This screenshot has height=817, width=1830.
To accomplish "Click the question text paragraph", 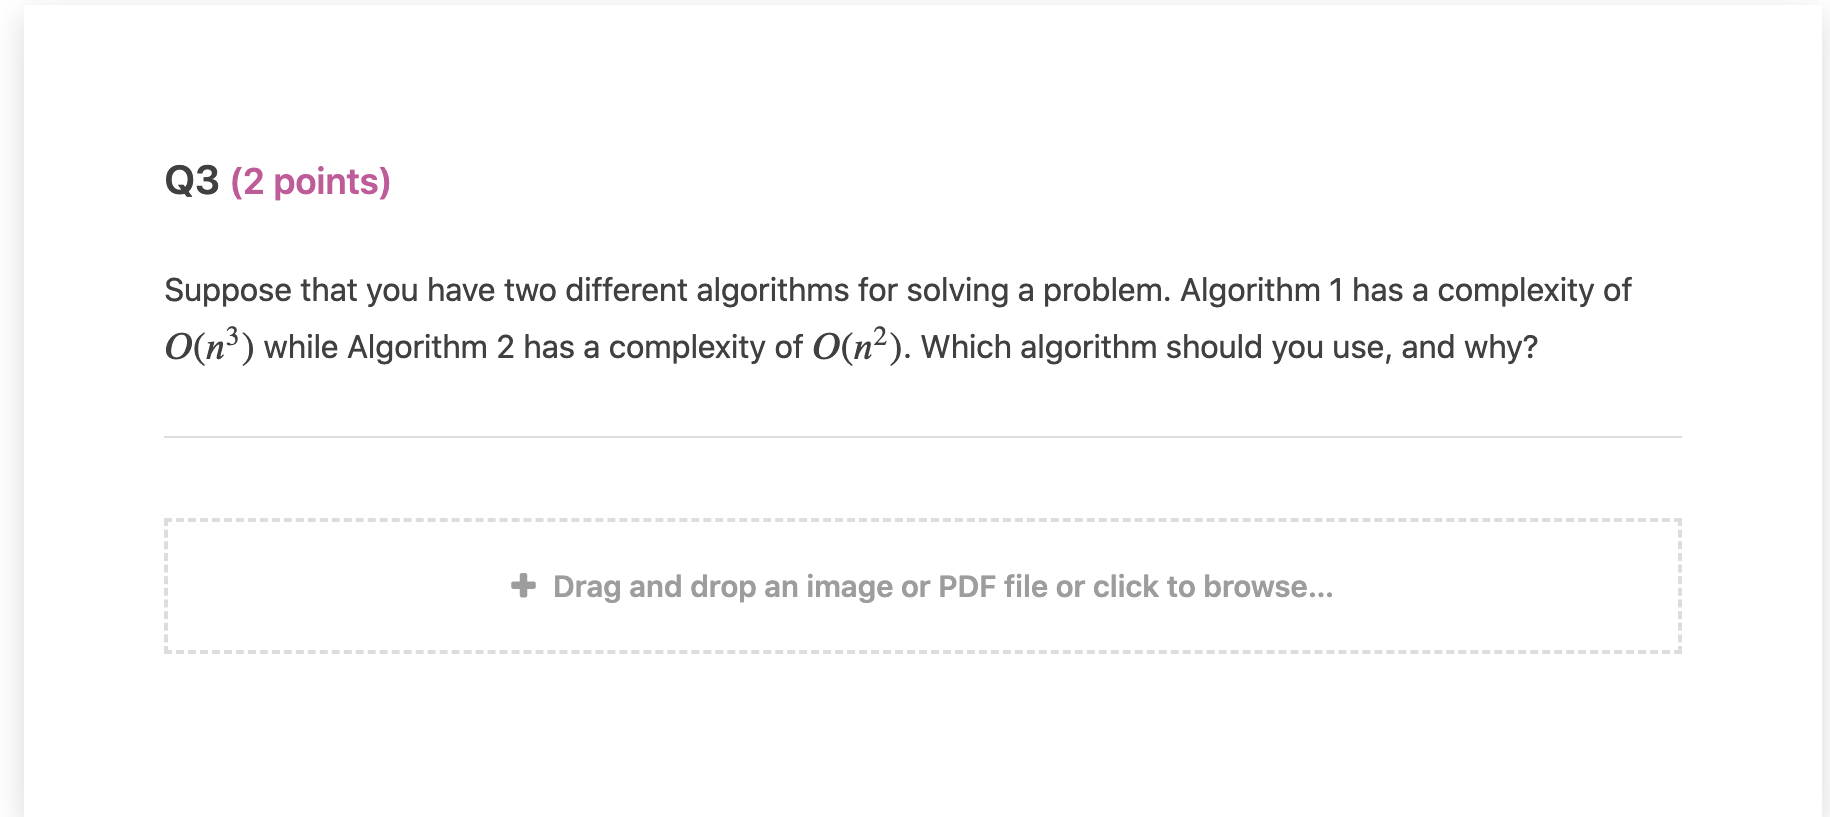I will [900, 318].
